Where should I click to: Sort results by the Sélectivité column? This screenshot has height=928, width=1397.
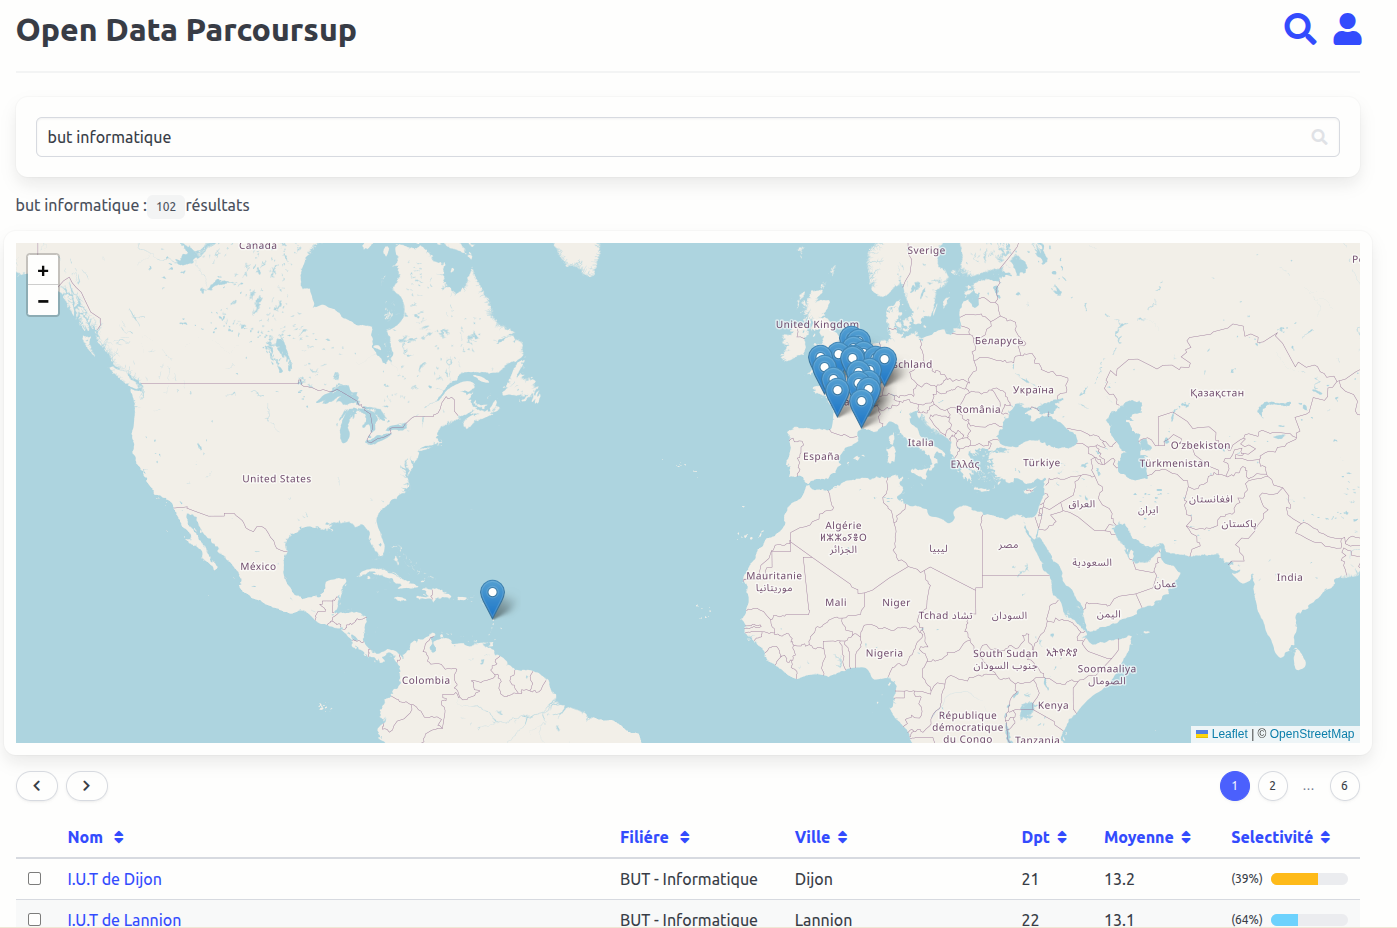pos(1280,837)
